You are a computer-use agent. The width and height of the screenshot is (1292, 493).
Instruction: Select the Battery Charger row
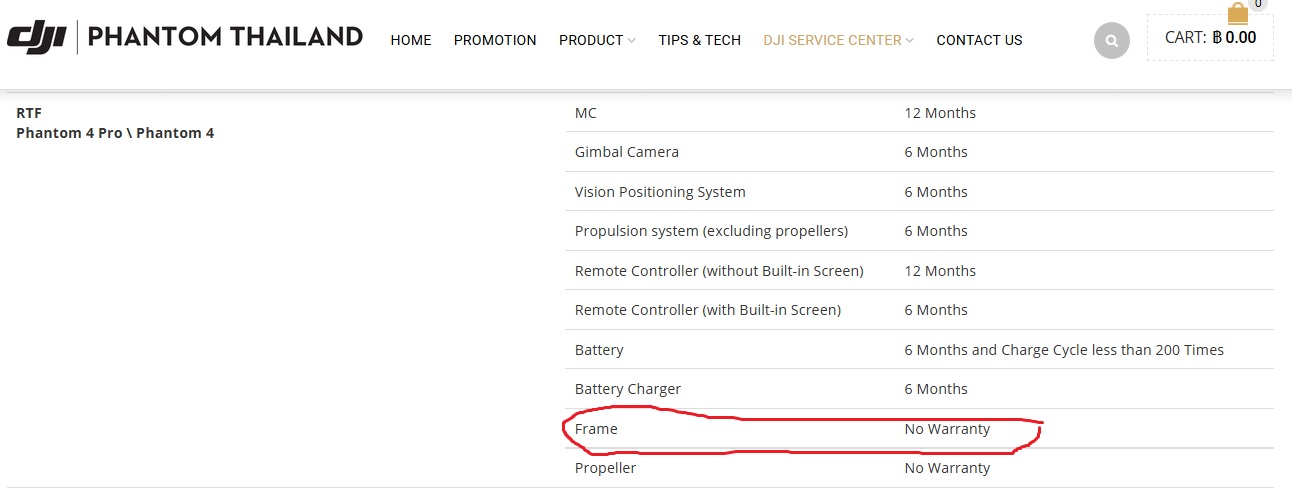pos(919,389)
